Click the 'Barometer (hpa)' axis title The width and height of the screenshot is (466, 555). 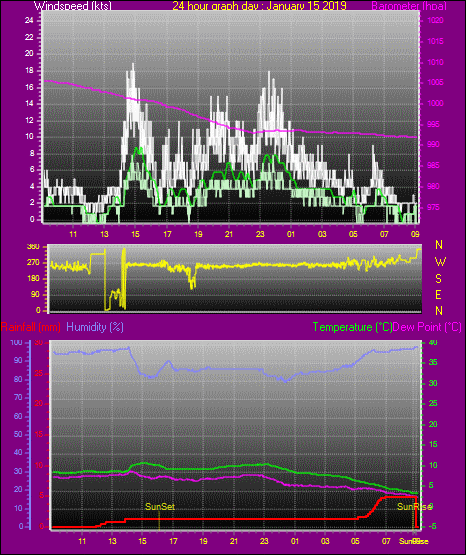pos(409,6)
